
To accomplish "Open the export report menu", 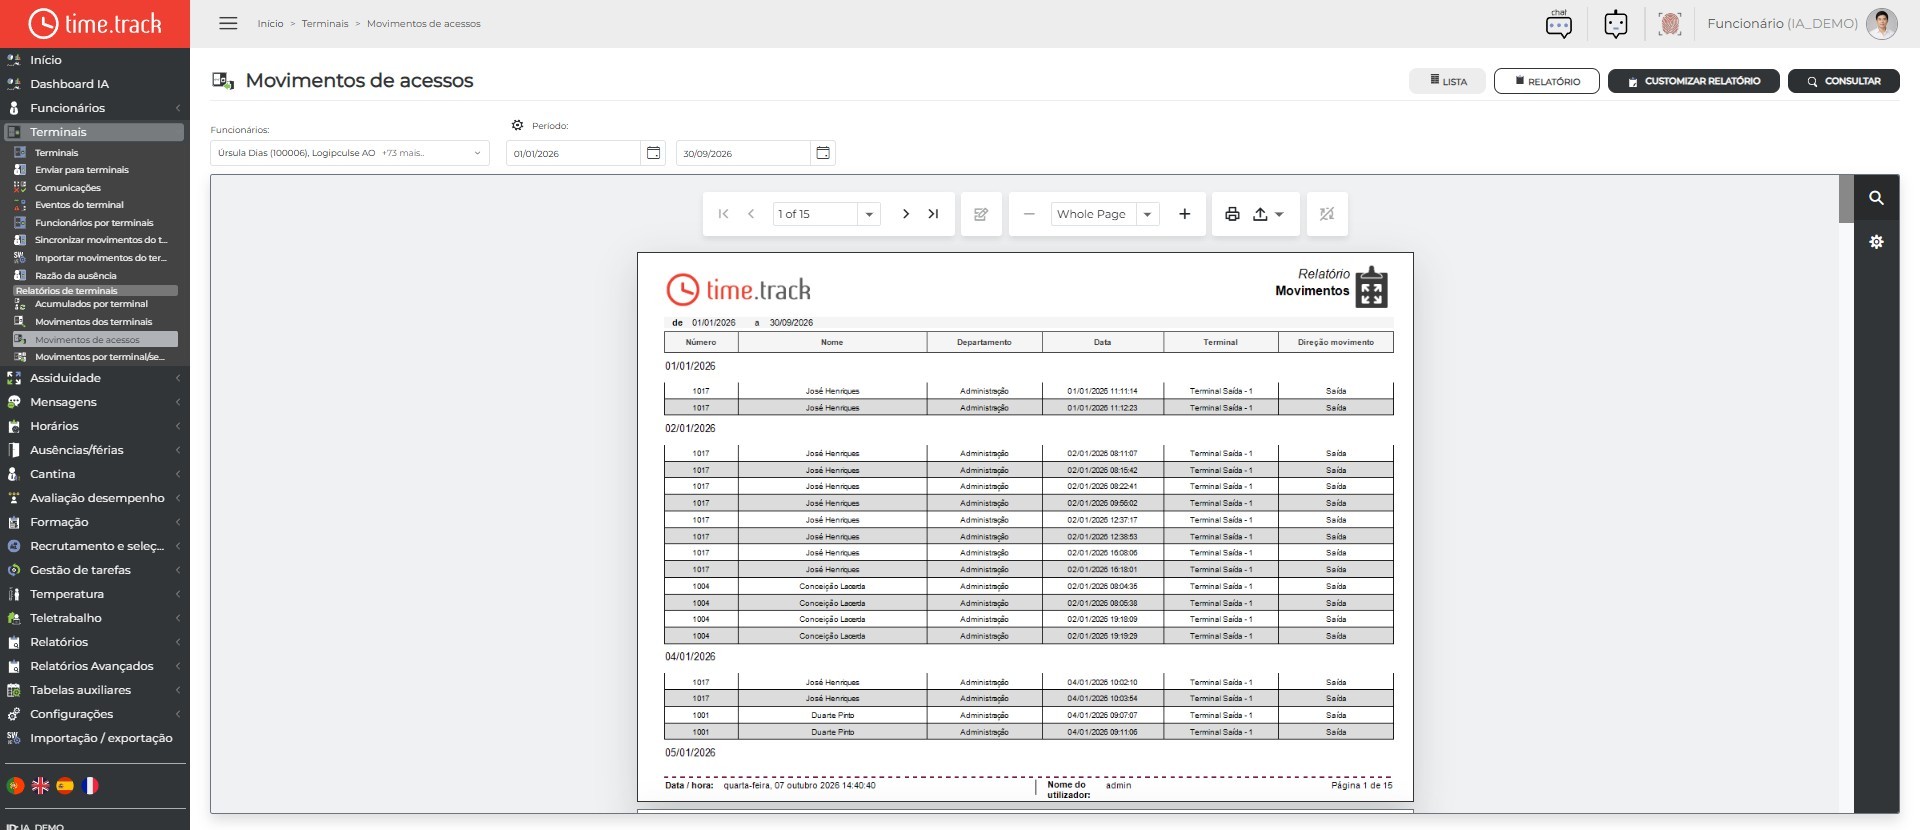I will coord(1267,214).
